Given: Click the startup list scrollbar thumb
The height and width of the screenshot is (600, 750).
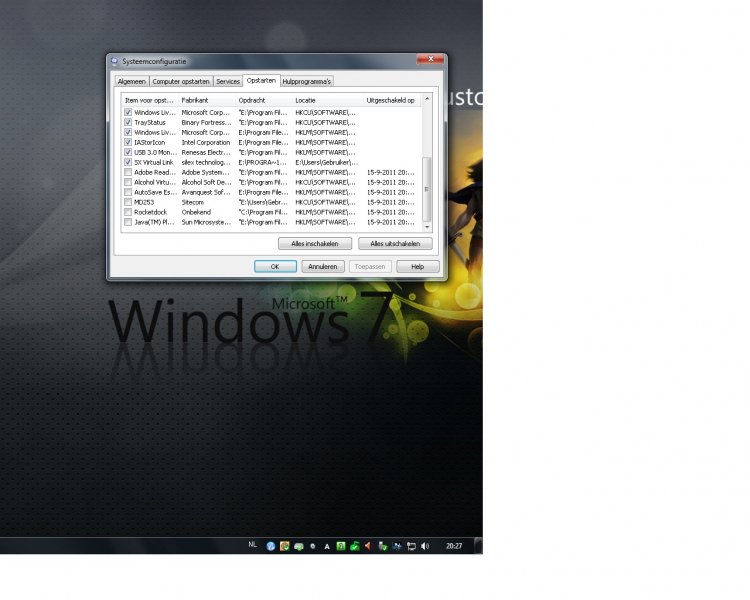Looking at the screenshot, I should coord(427,189).
